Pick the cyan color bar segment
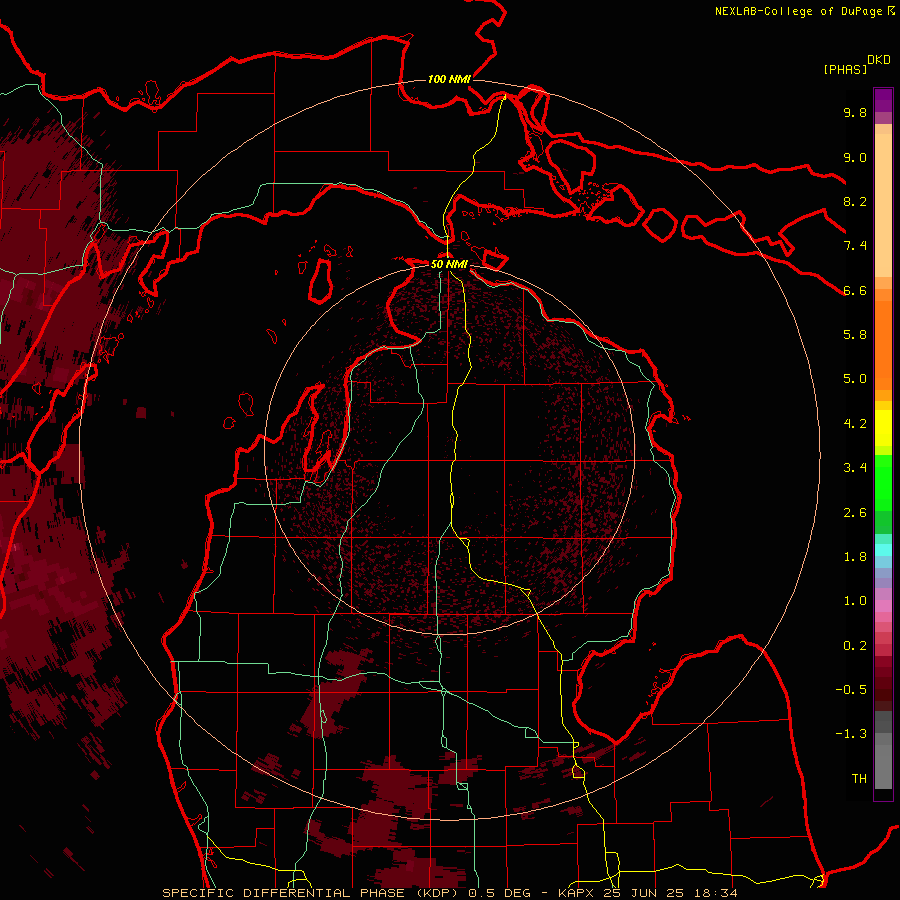The height and width of the screenshot is (900, 900). [x=883, y=550]
